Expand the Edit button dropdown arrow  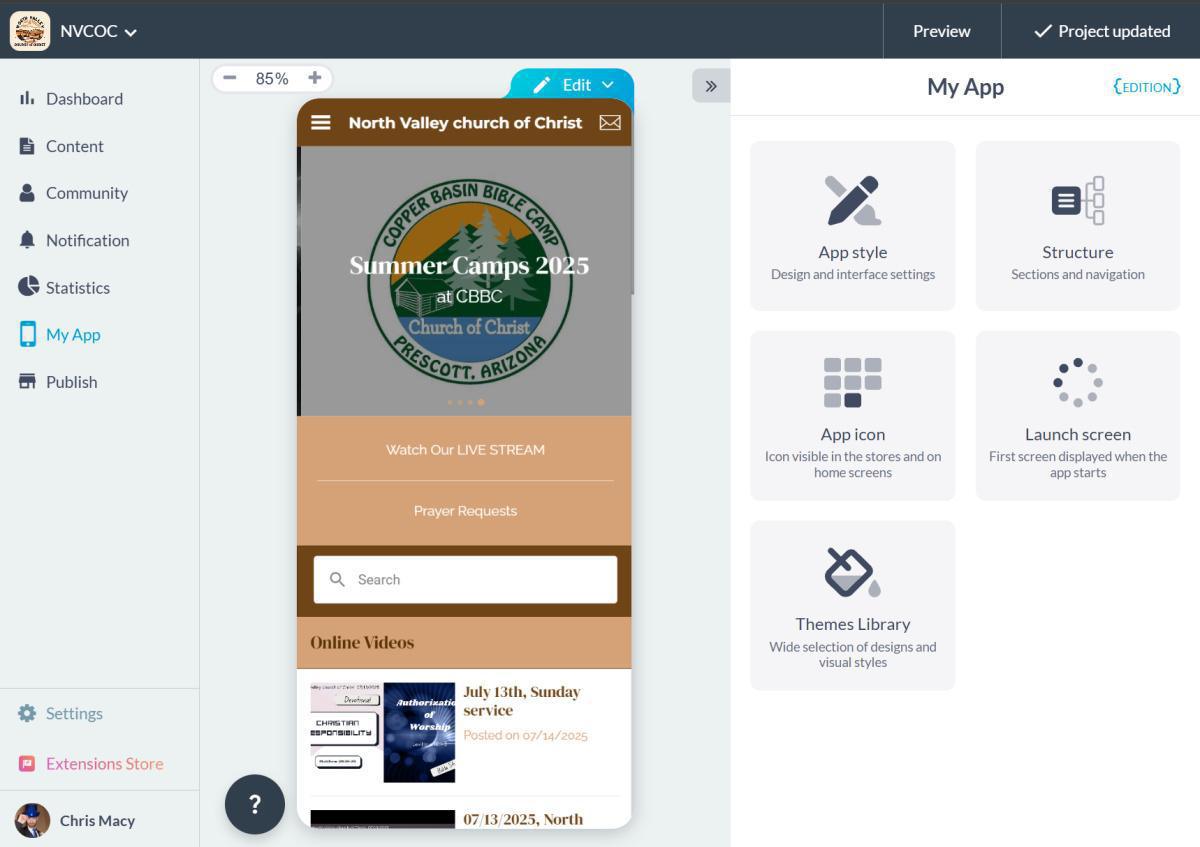click(x=608, y=85)
